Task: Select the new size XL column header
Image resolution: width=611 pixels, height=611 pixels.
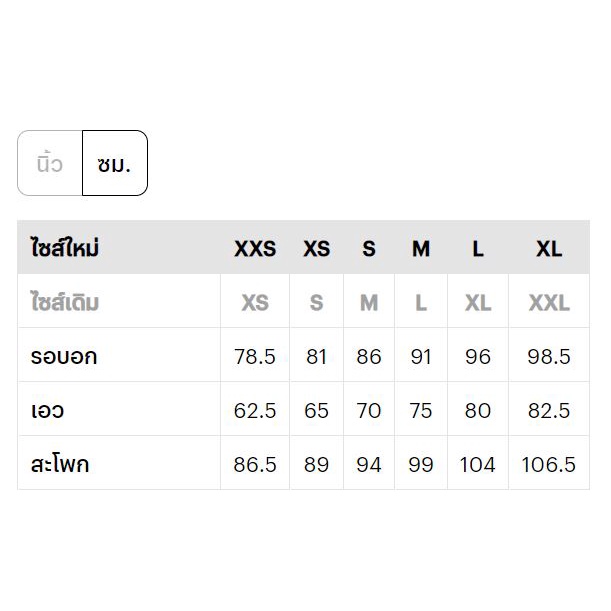Action: tap(549, 249)
